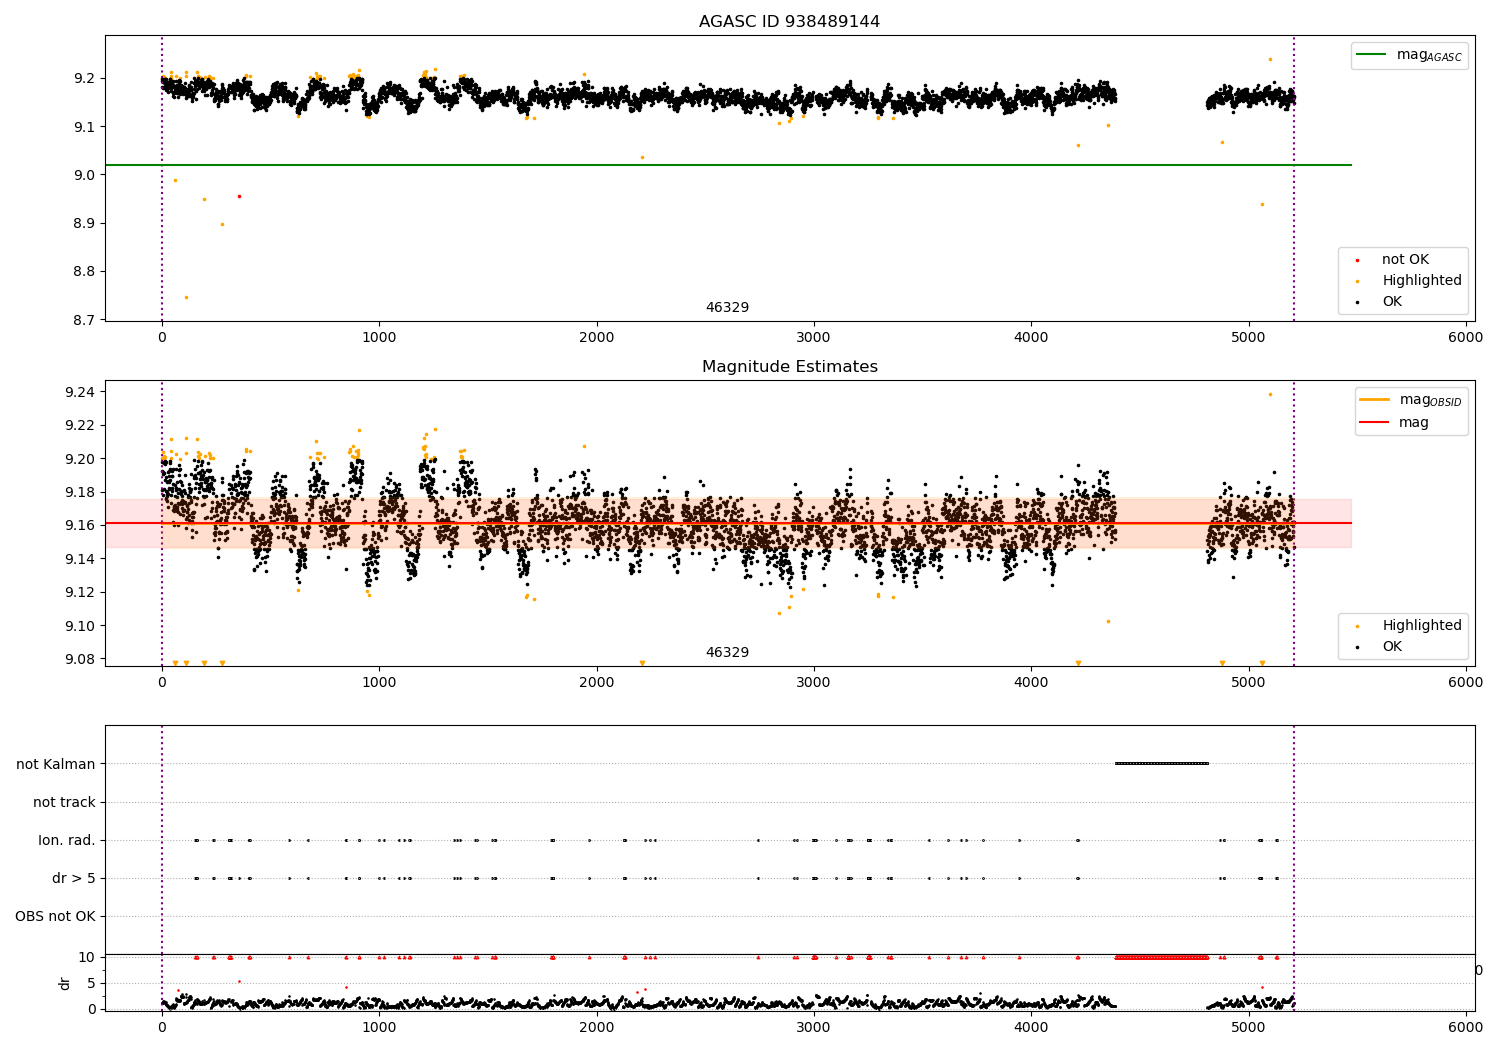The height and width of the screenshot is (1050, 1500).
Task: Click the x-axis tick '3000' under top plot
Action: [814, 338]
